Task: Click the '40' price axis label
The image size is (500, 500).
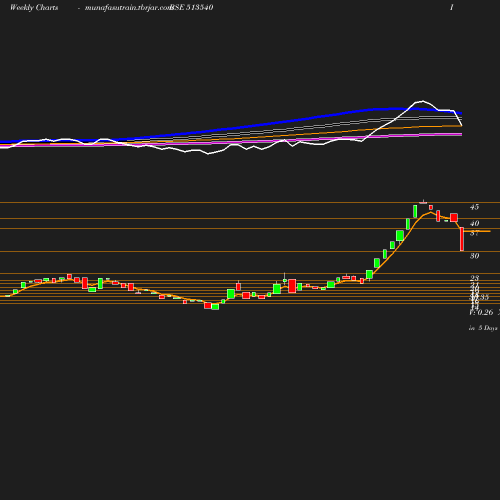Action: pyautogui.click(x=474, y=223)
